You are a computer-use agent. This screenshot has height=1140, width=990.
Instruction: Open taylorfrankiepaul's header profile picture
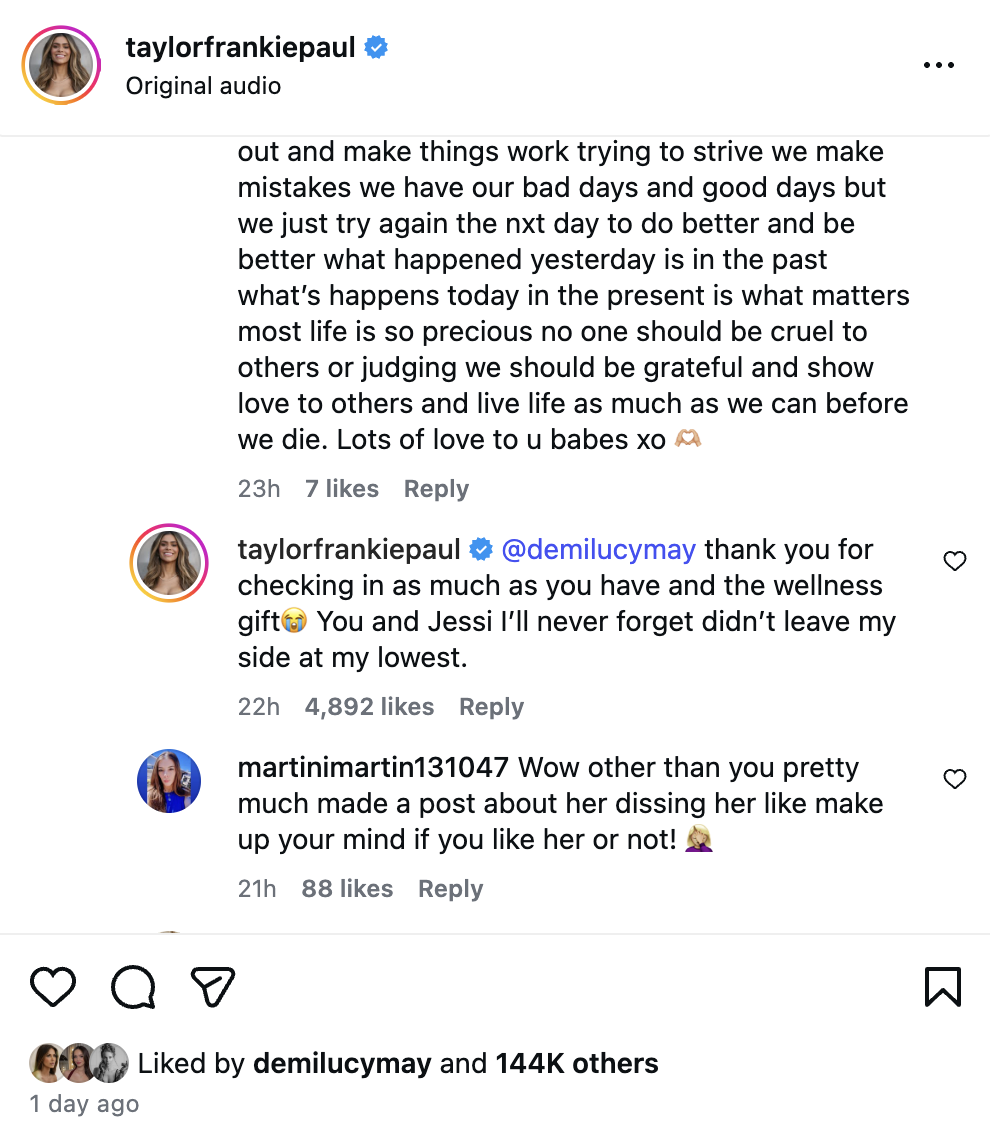coord(63,66)
